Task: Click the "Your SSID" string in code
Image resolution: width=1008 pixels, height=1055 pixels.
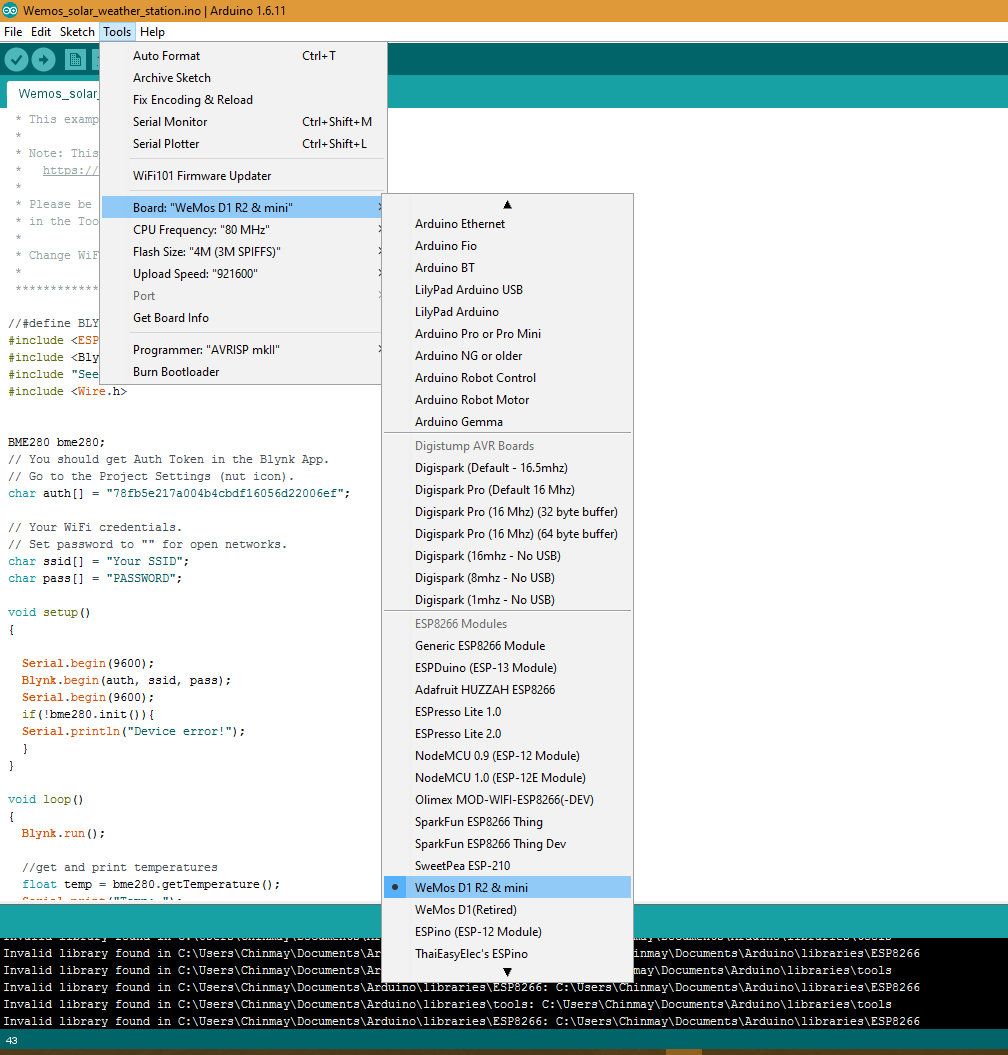Action: click(x=144, y=561)
